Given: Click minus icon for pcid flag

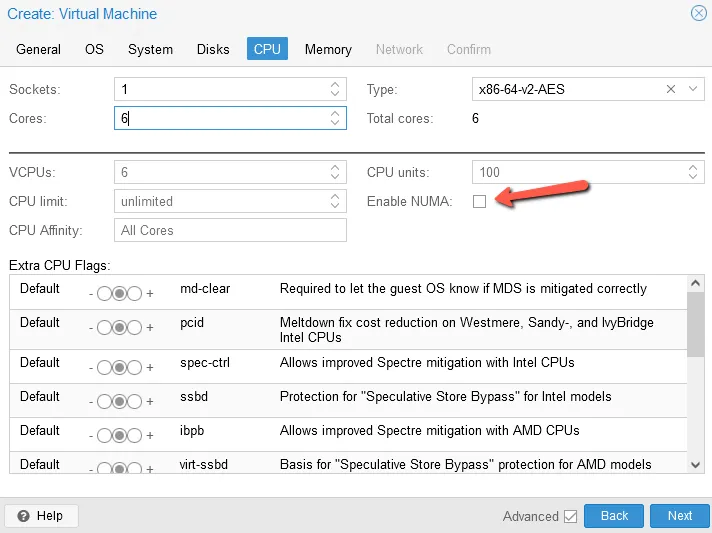Looking at the screenshot, I should pos(91,328).
